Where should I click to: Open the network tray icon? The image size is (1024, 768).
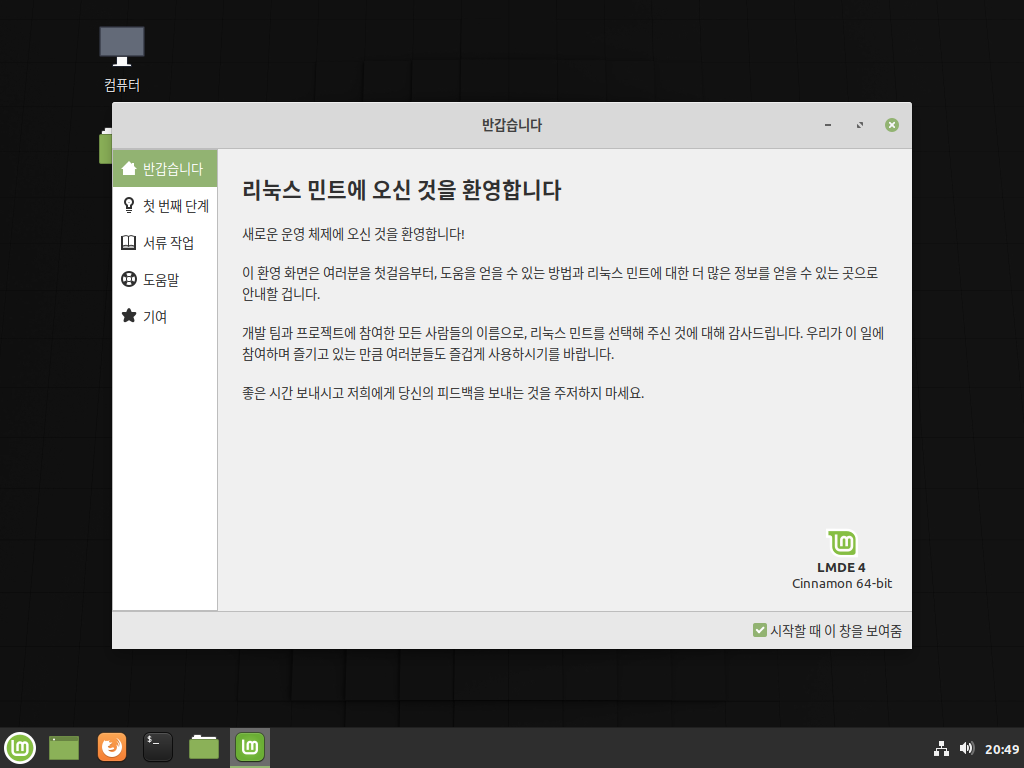941,748
